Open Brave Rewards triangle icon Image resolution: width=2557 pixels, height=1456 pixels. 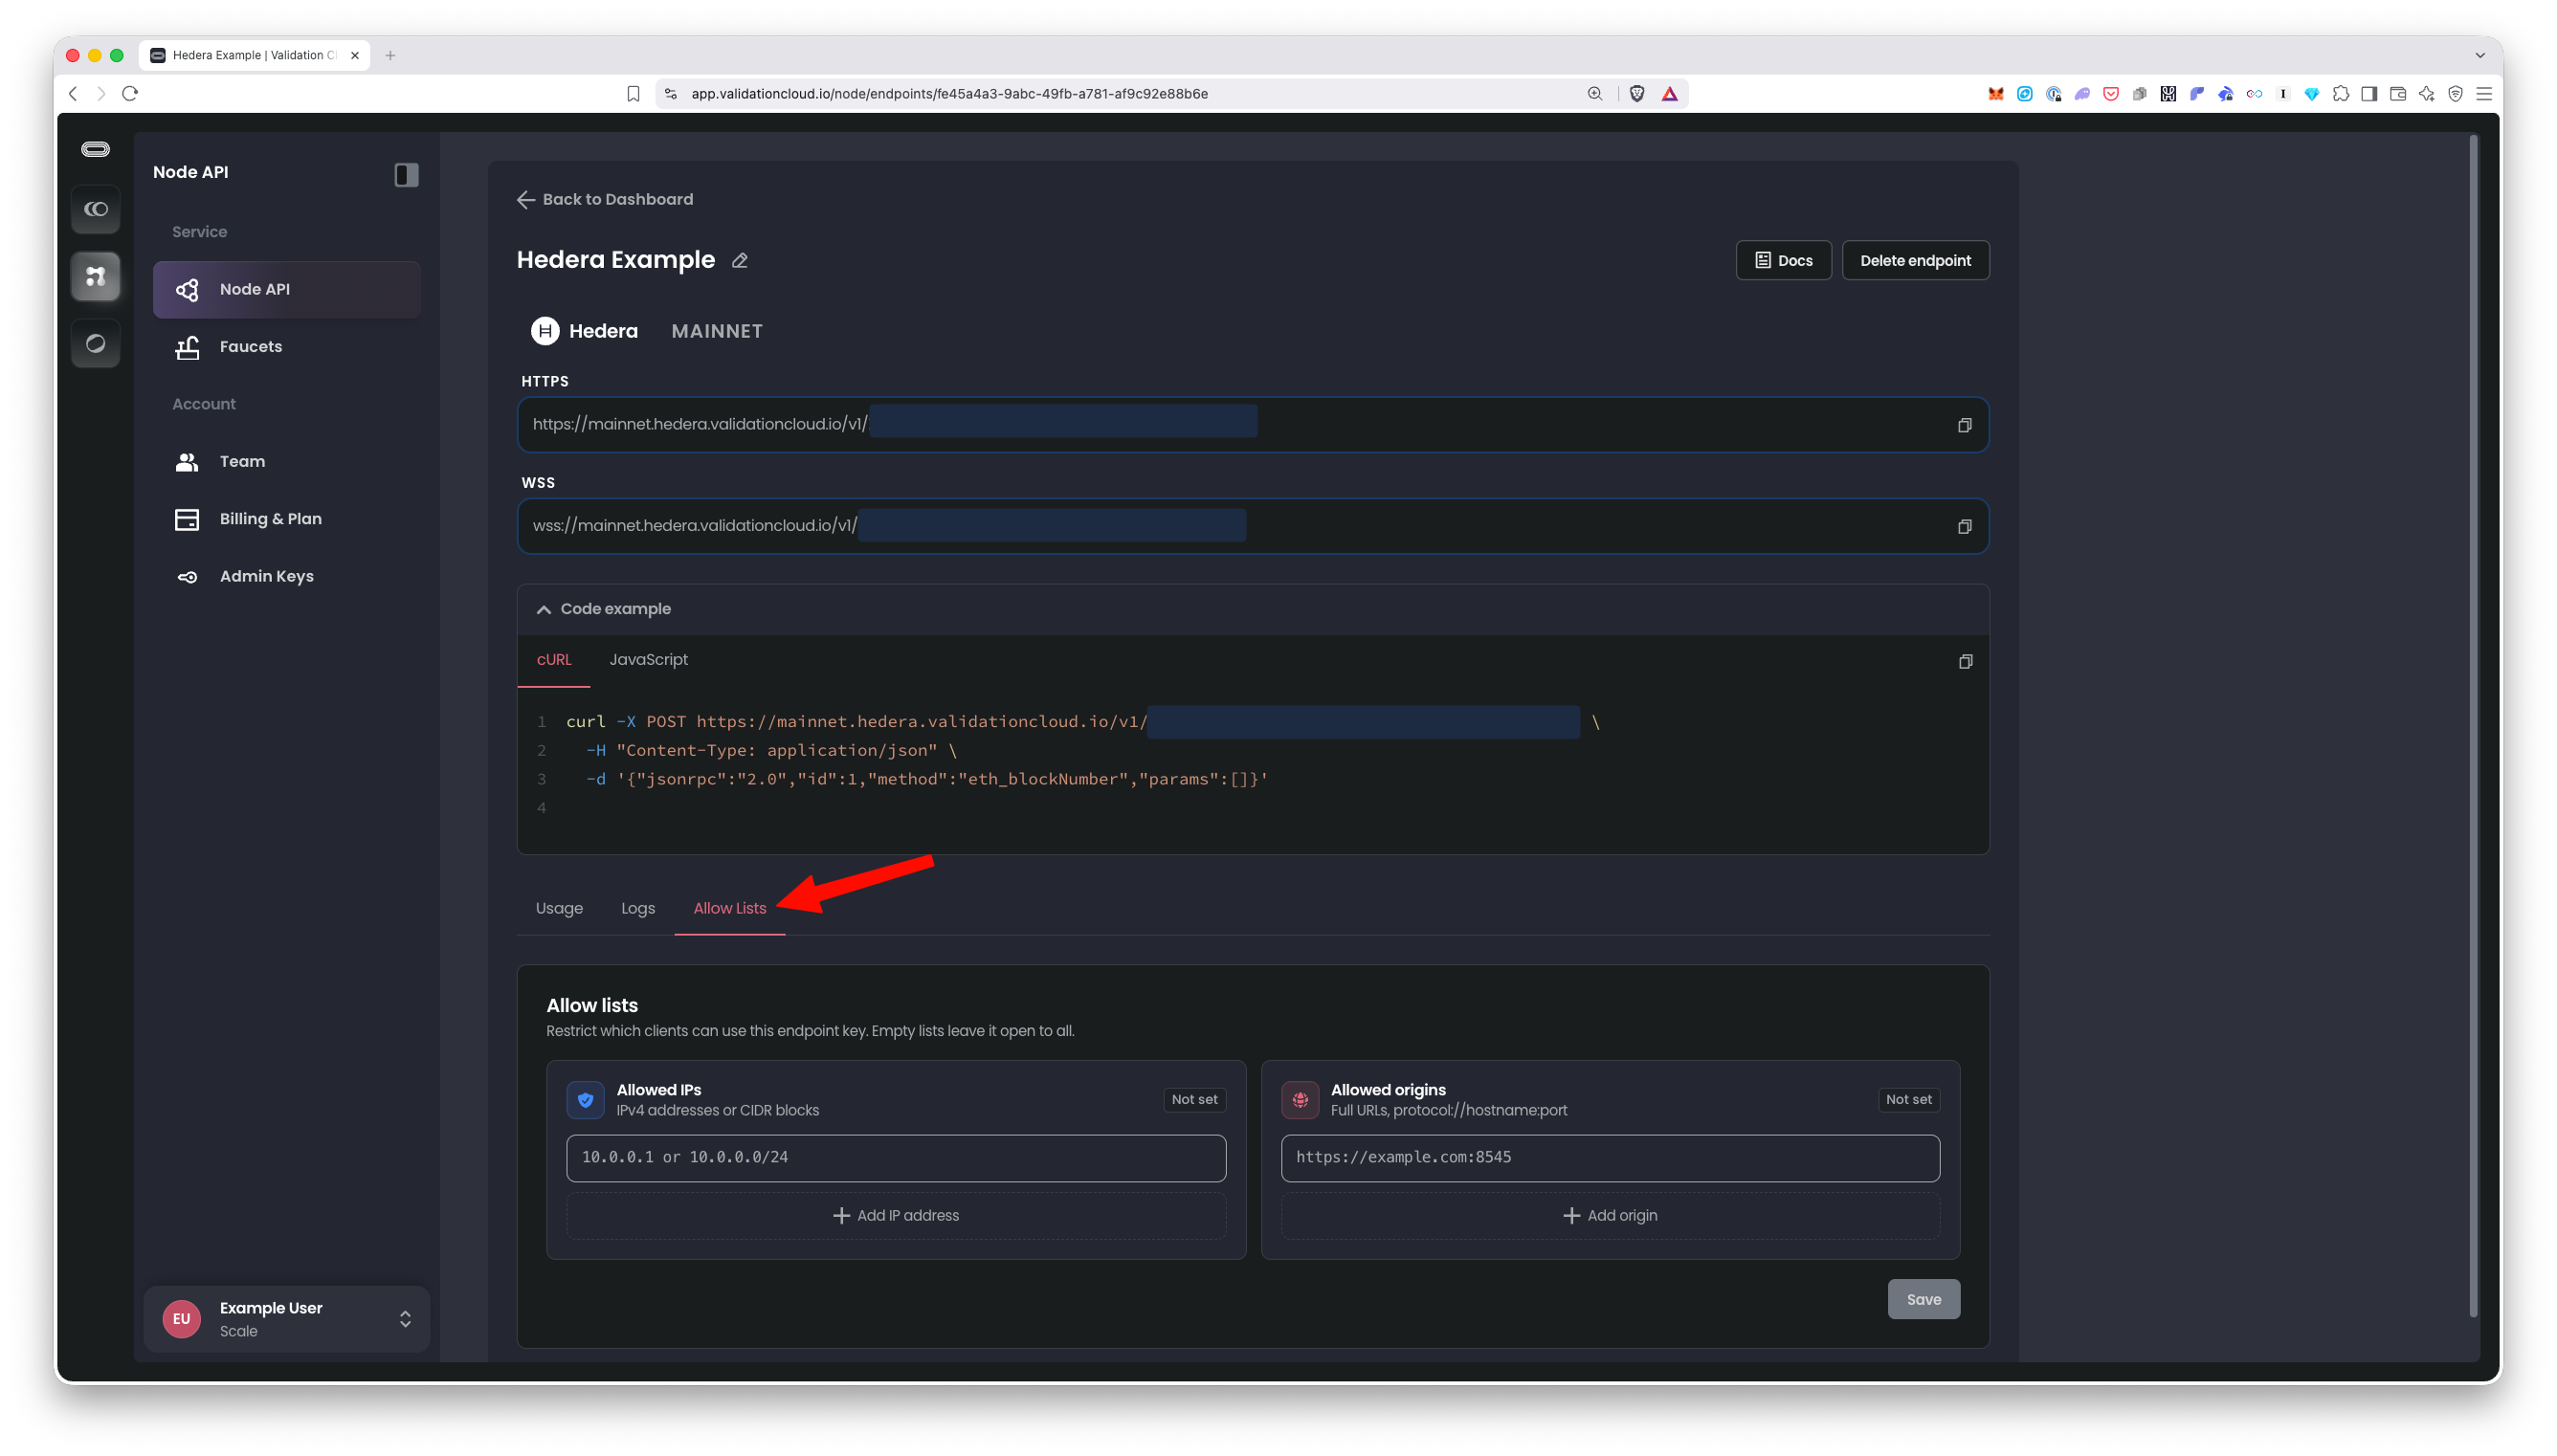pyautogui.click(x=1670, y=93)
